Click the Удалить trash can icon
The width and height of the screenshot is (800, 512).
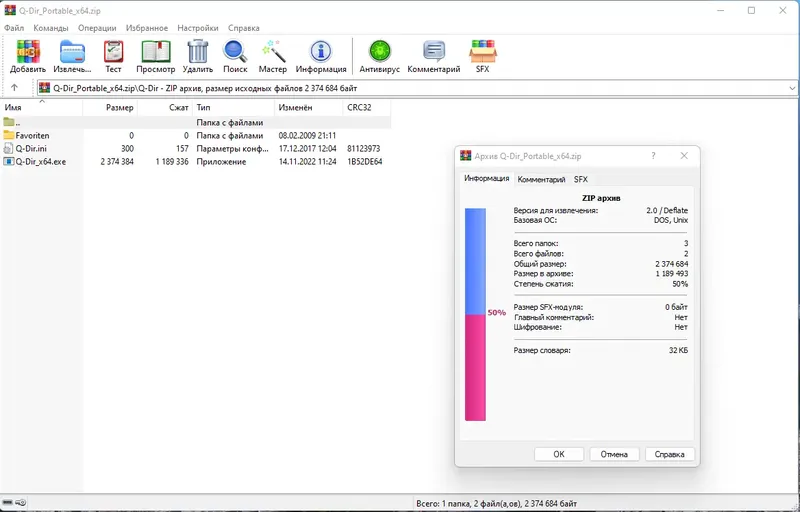(197, 52)
